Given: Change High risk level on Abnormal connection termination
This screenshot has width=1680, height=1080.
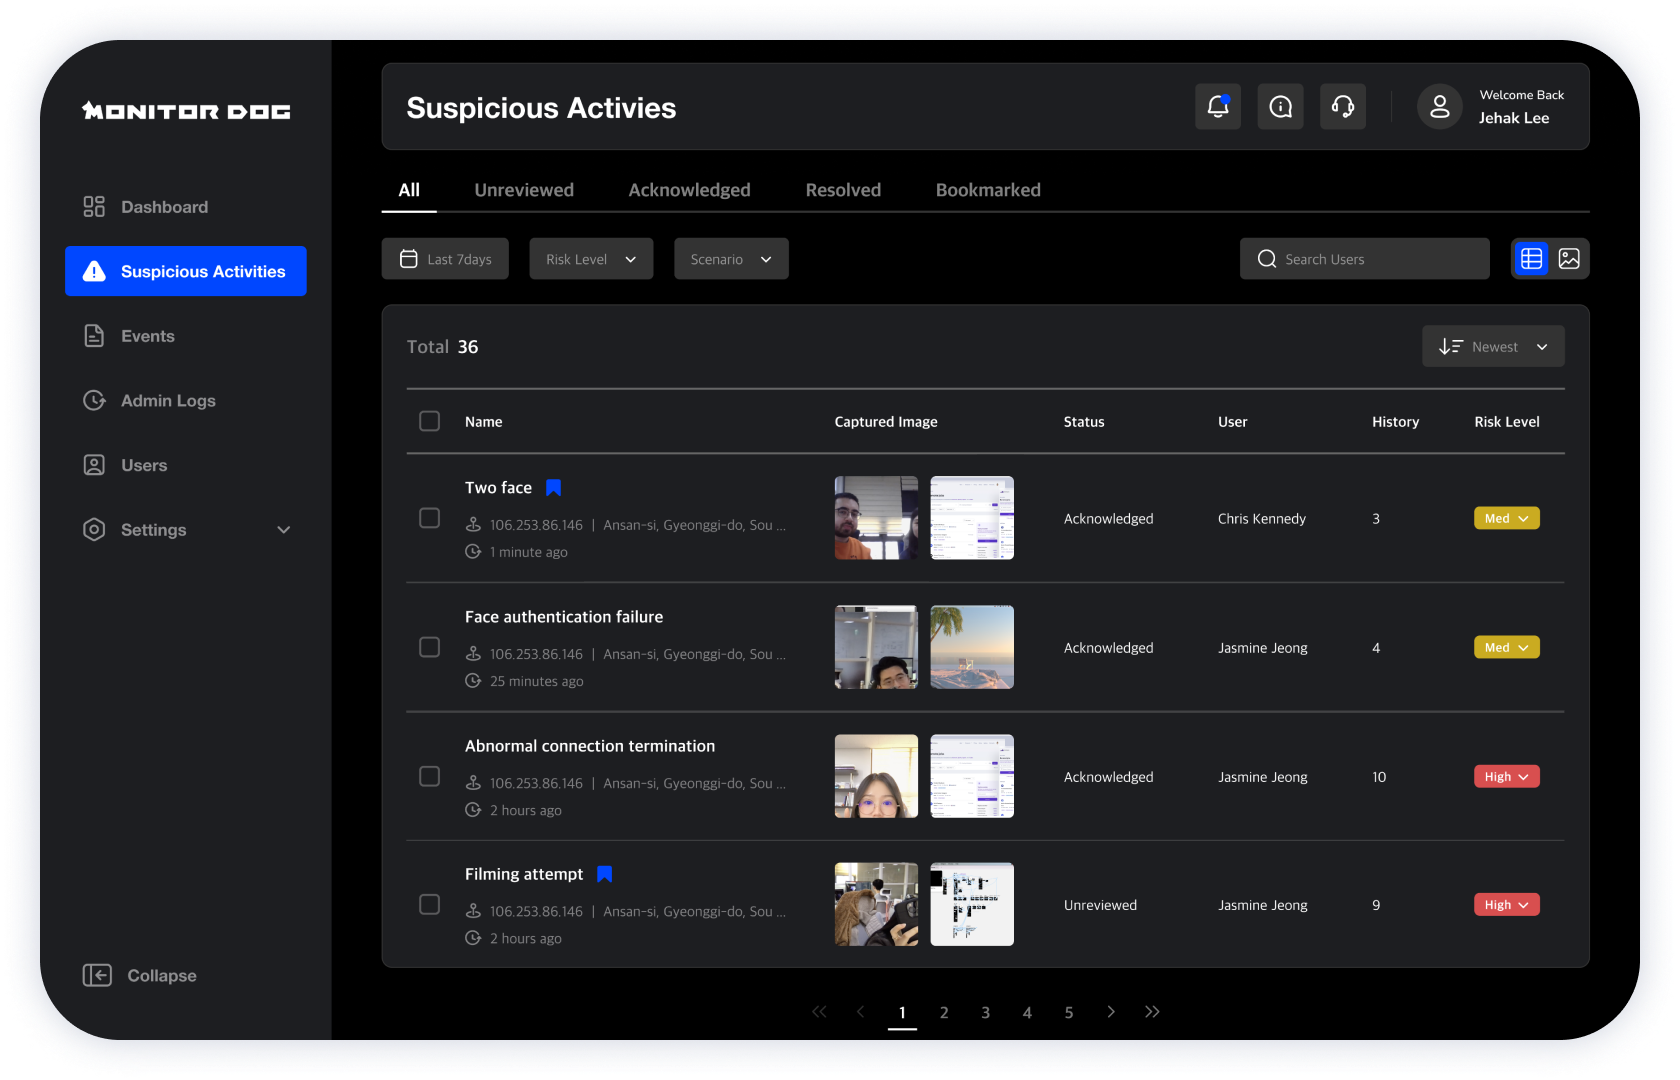Looking at the screenshot, I should pos(1506,777).
